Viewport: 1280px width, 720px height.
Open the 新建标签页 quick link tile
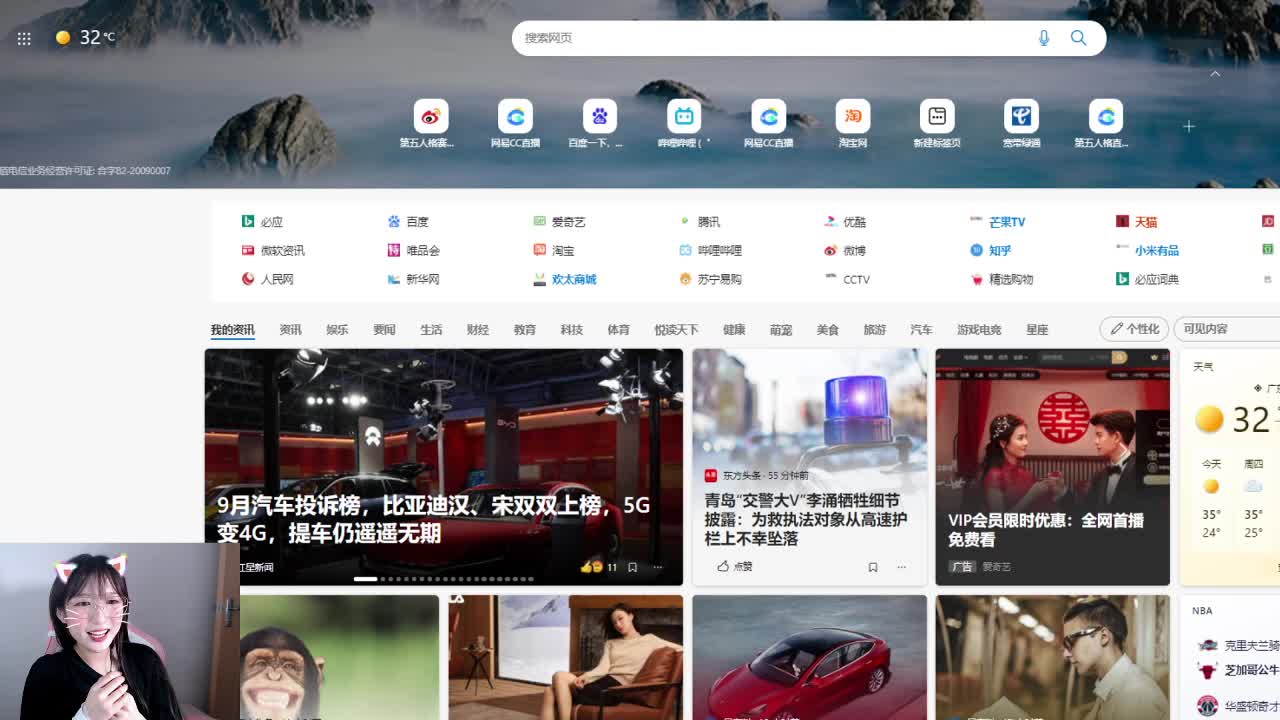(937, 125)
